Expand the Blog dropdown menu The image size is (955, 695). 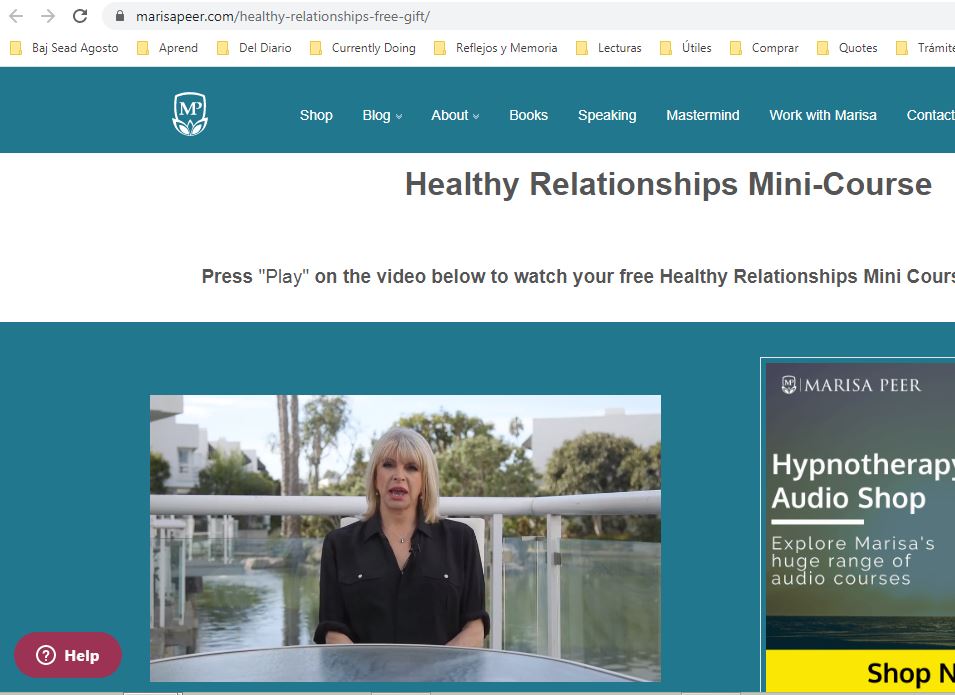click(382, 115)
